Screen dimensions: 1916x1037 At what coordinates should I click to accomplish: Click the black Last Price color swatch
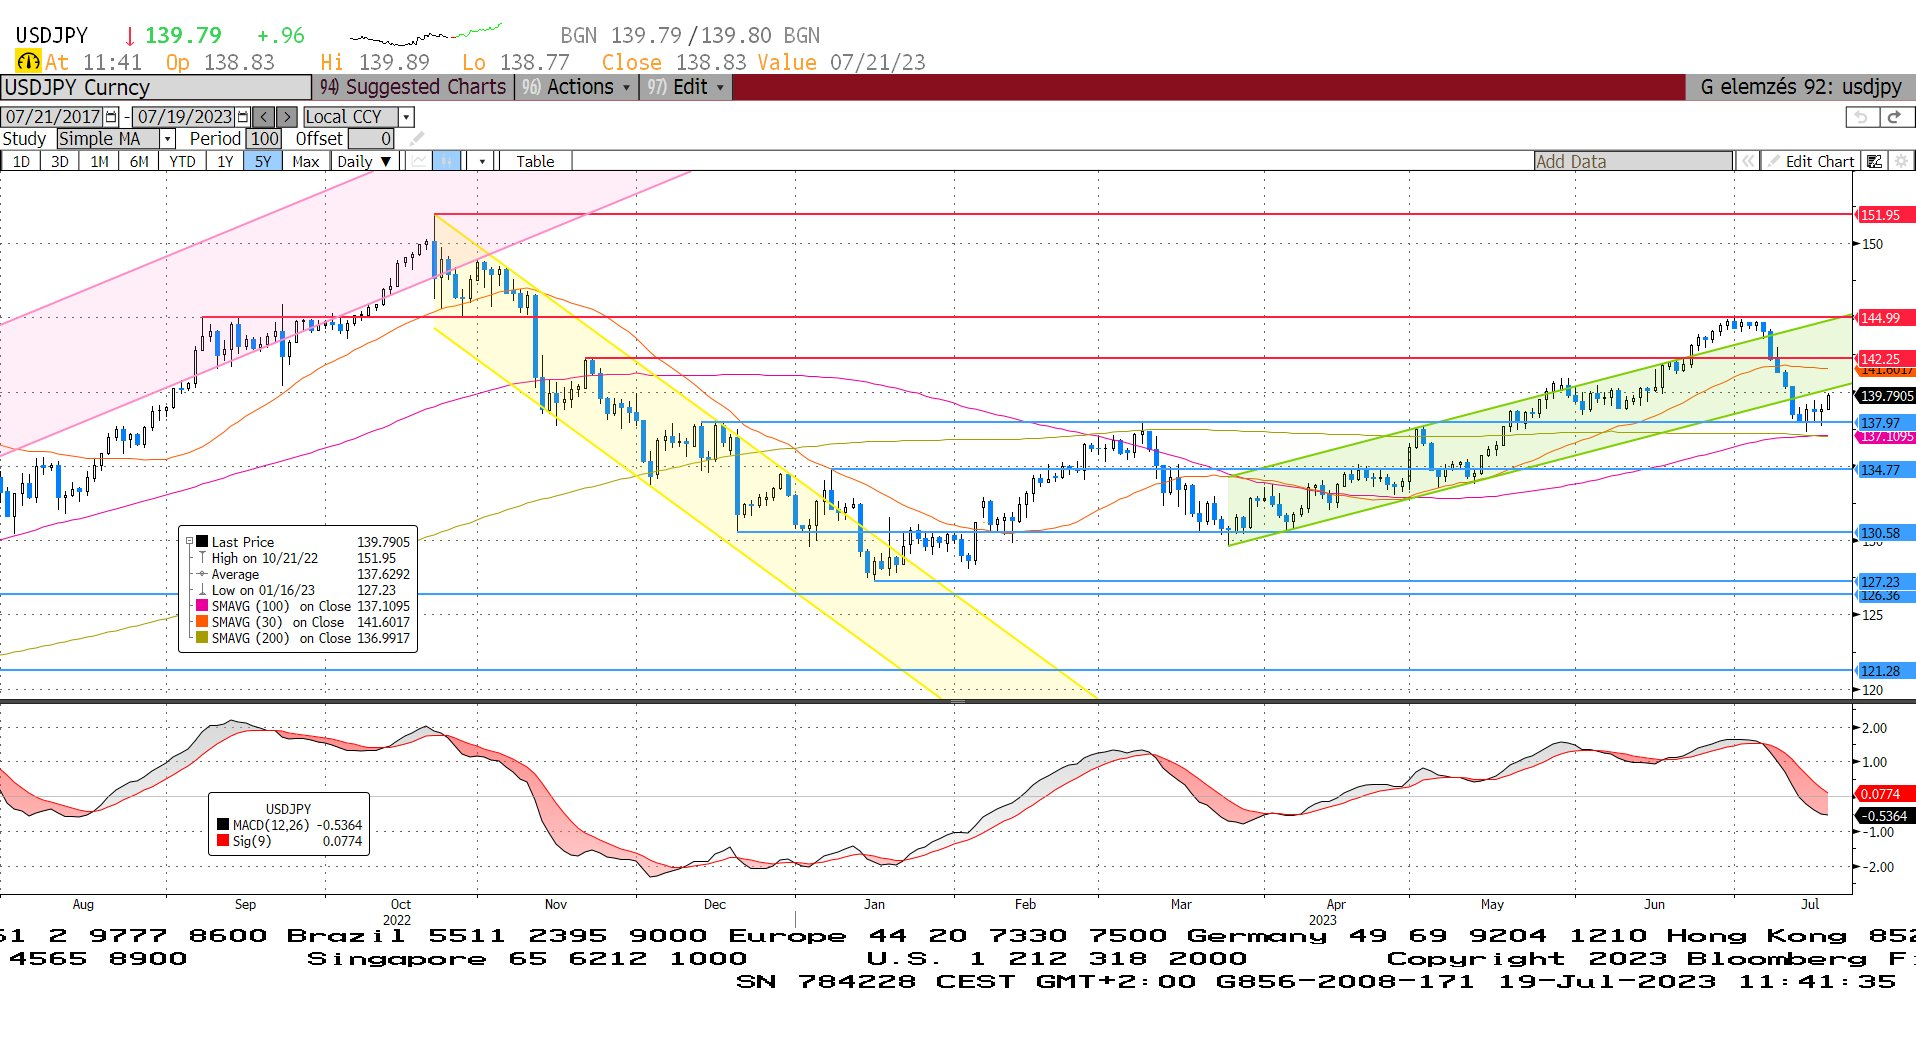click(202, 541)
